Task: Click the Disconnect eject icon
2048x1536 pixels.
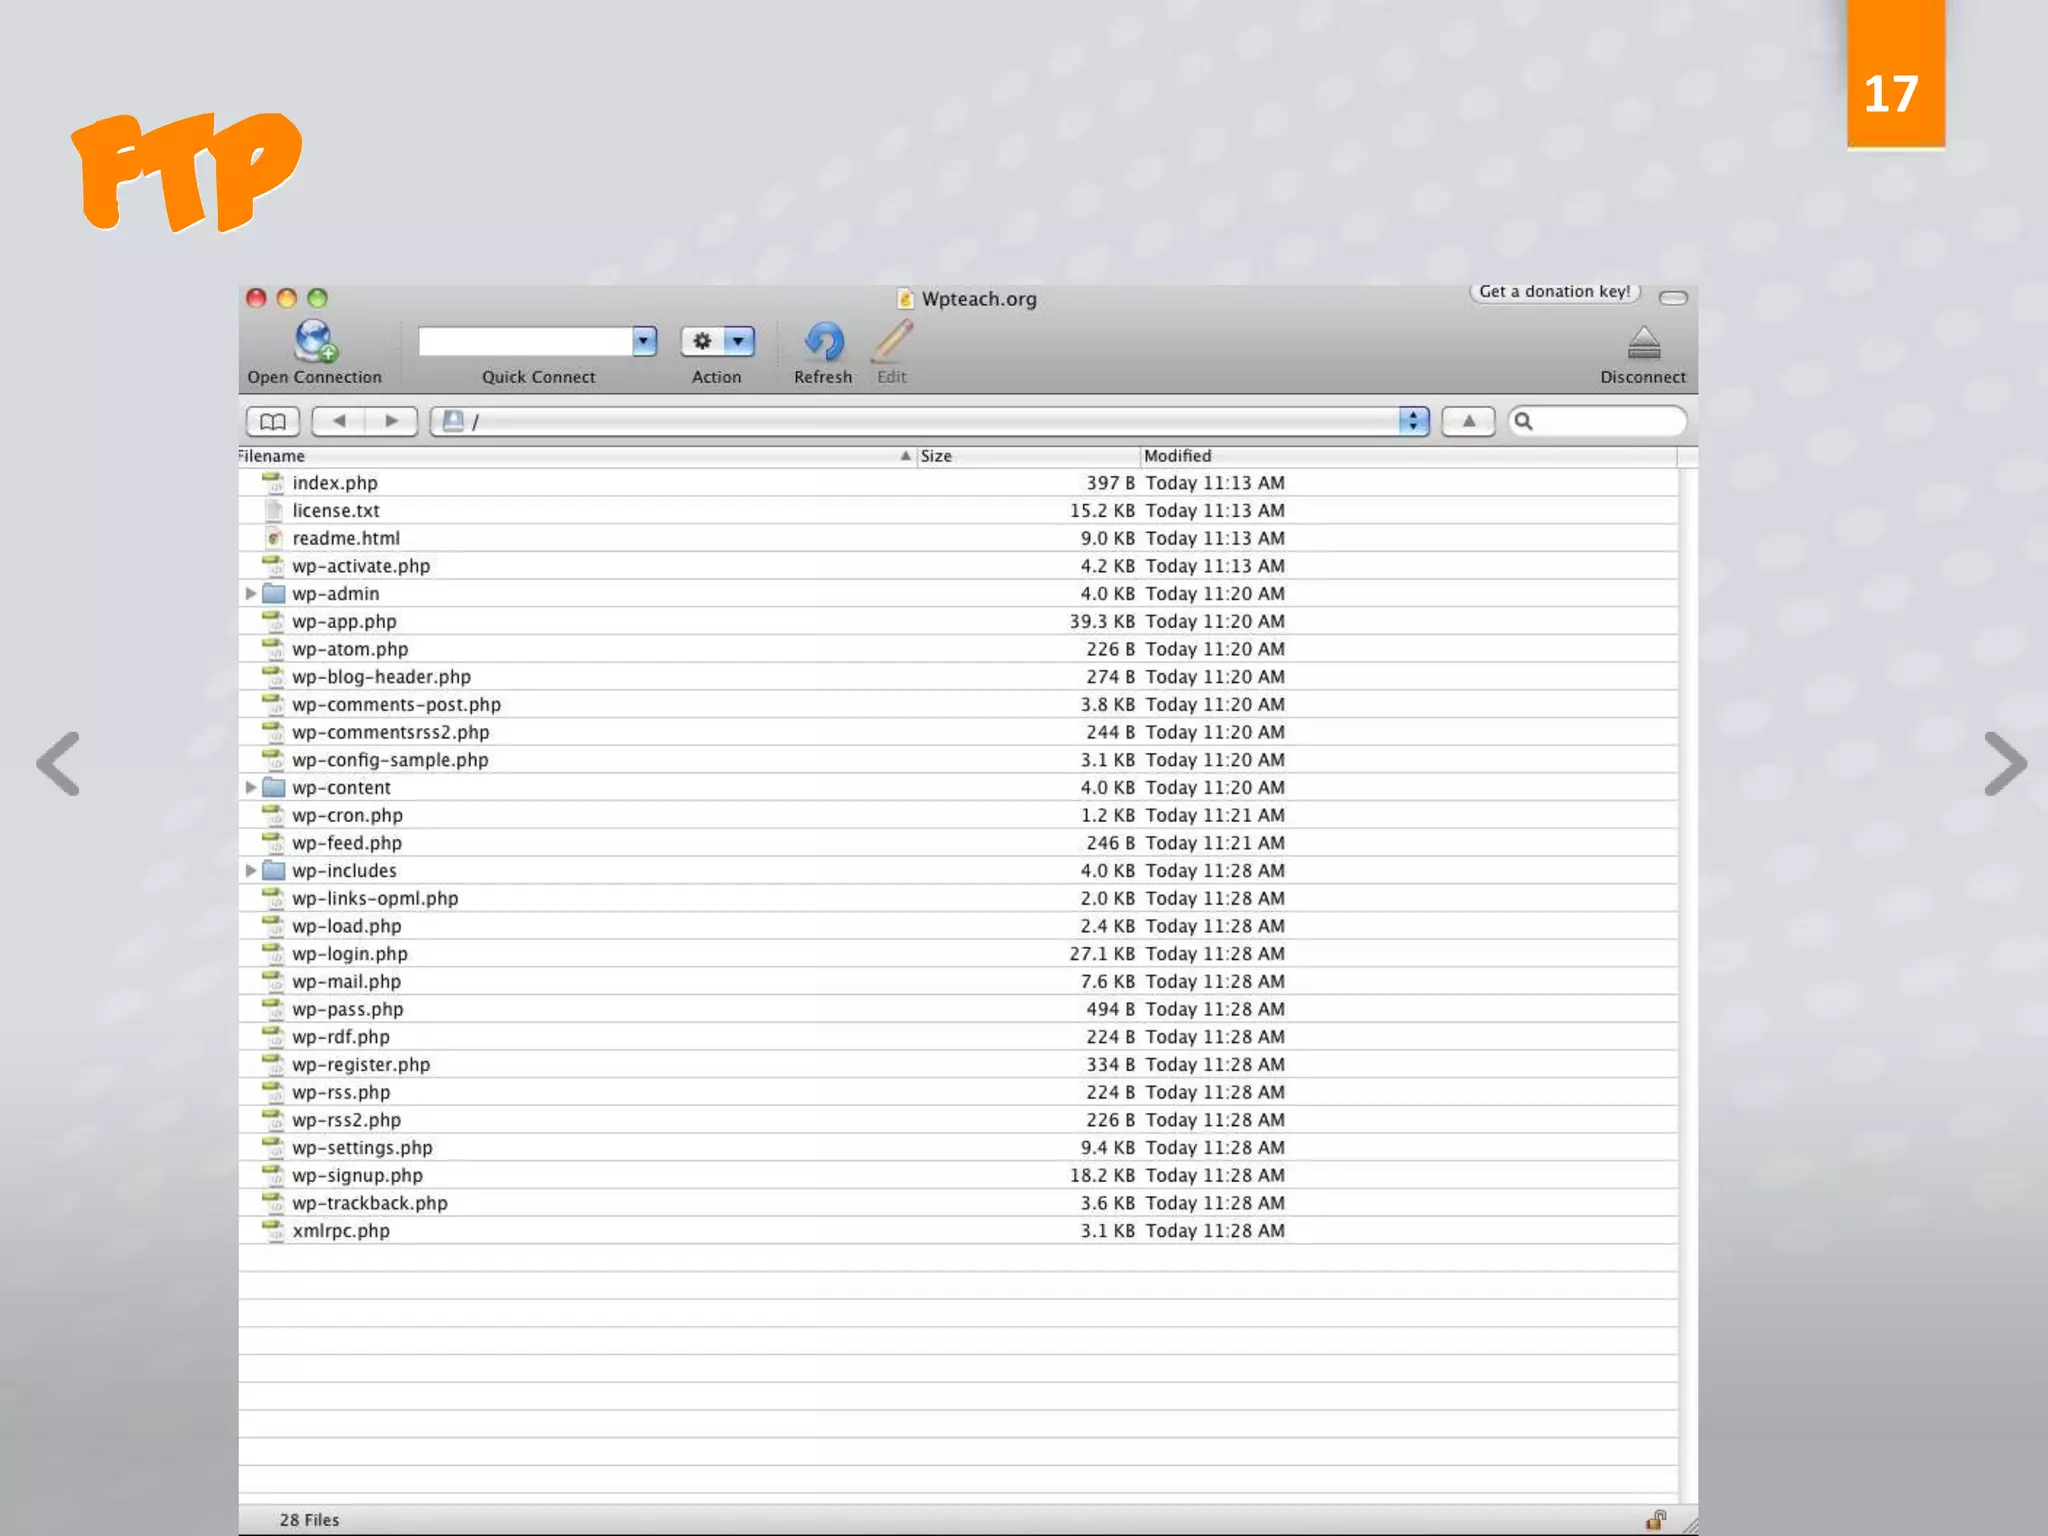Action: 1643,343
